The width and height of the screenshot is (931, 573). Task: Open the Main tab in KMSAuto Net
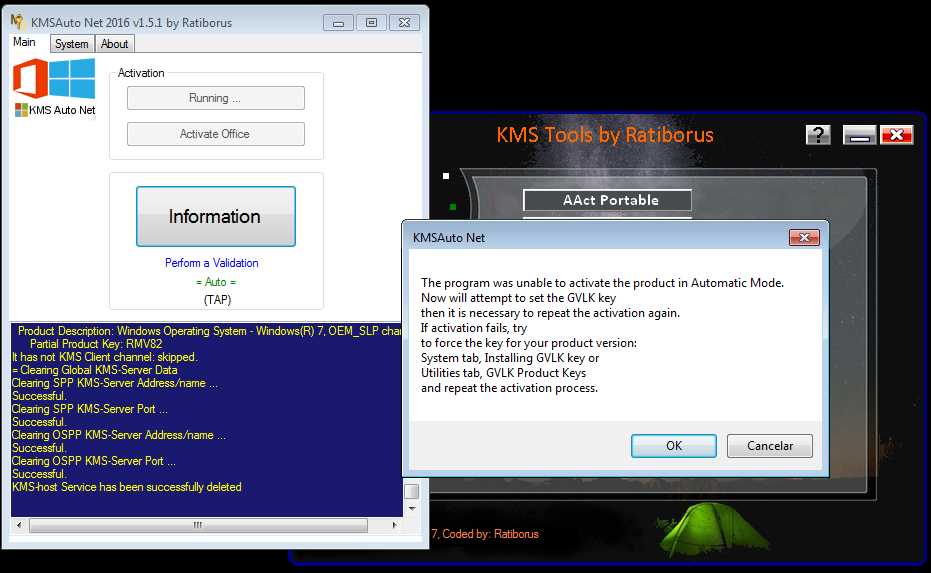pos(24,42)
